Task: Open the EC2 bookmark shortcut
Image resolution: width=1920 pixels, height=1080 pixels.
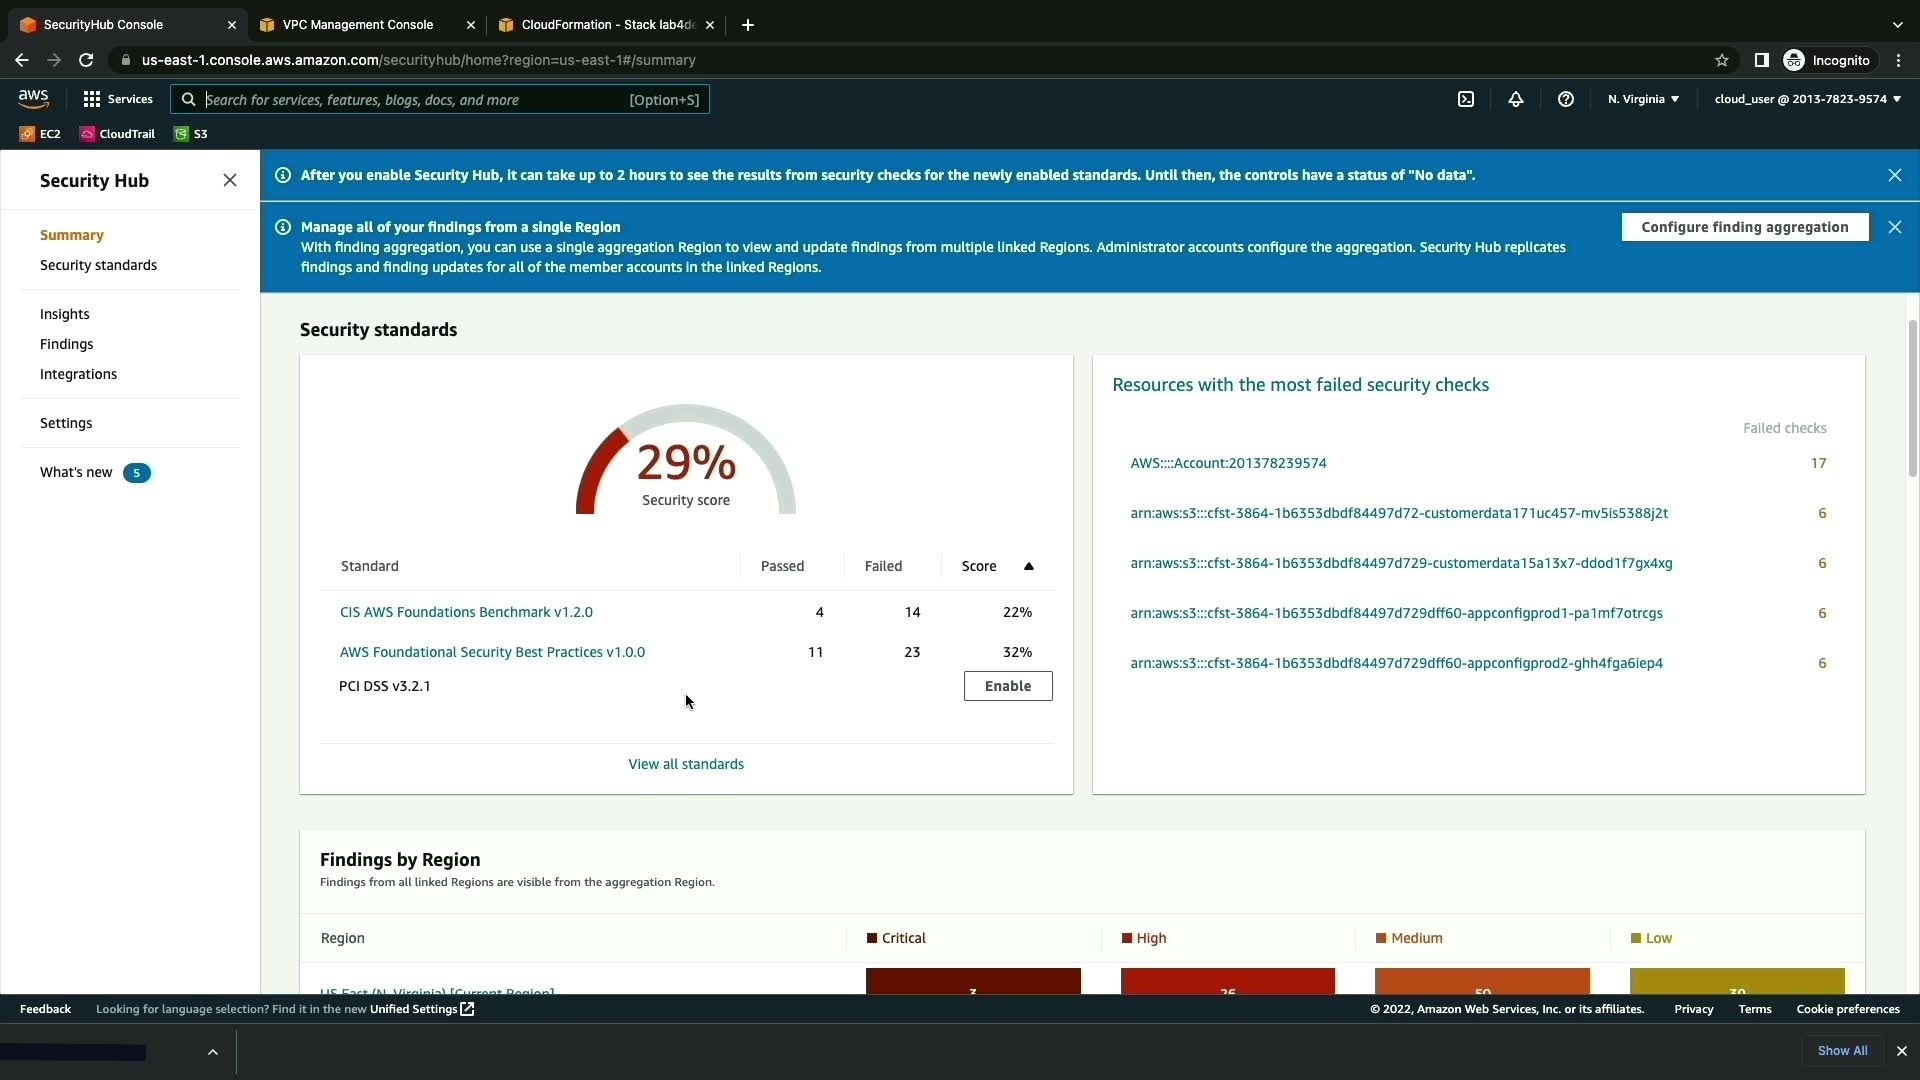Action: [40, 134]
